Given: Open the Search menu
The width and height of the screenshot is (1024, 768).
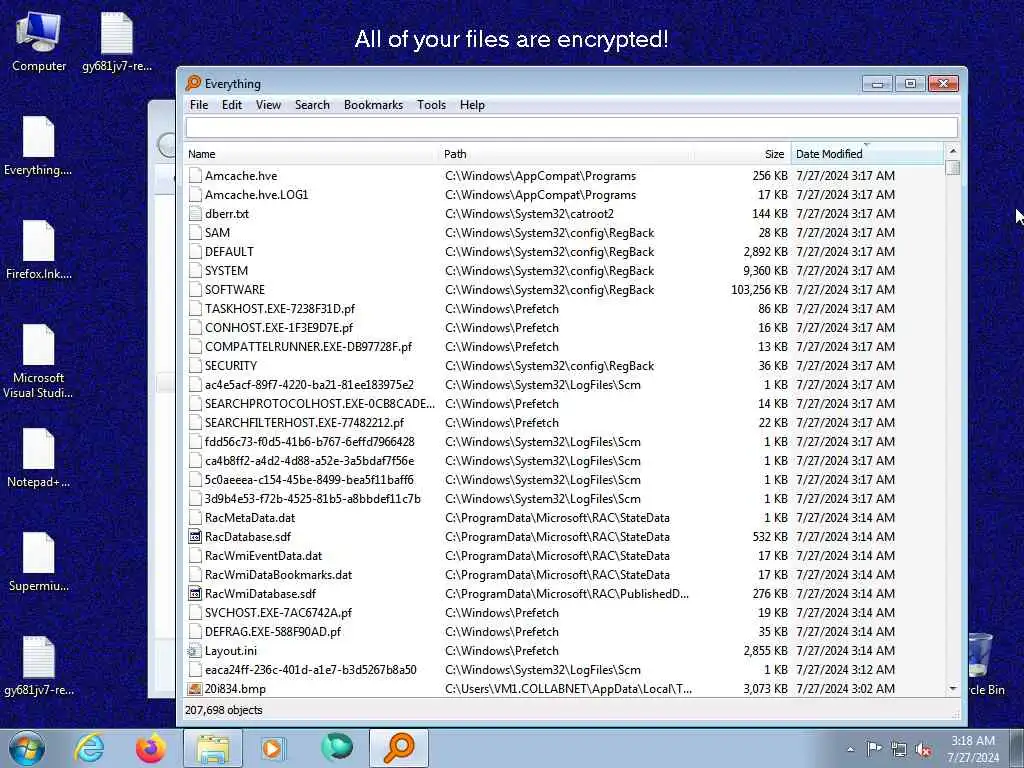Looking at the screenshot, I should pos(312,105).
